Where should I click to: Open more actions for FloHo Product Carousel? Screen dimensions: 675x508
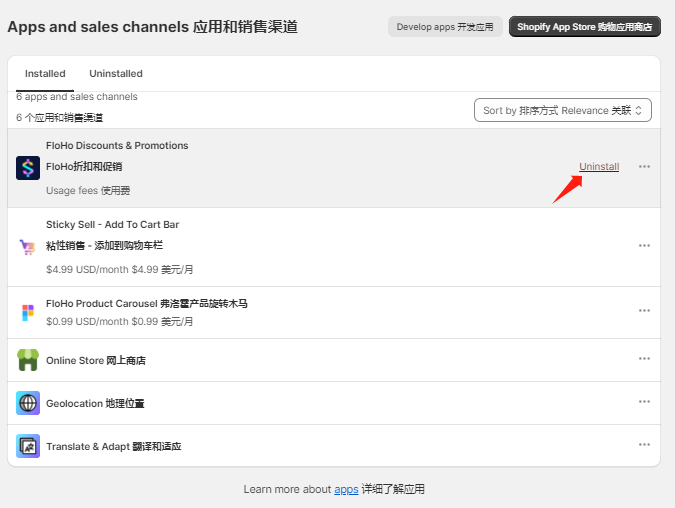tap(644, 311)
